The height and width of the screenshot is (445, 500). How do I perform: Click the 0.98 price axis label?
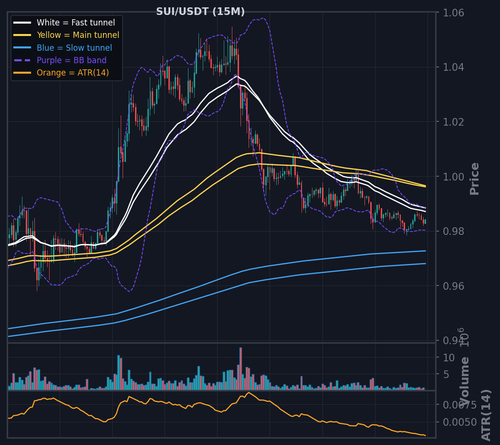tap(453, 231)
